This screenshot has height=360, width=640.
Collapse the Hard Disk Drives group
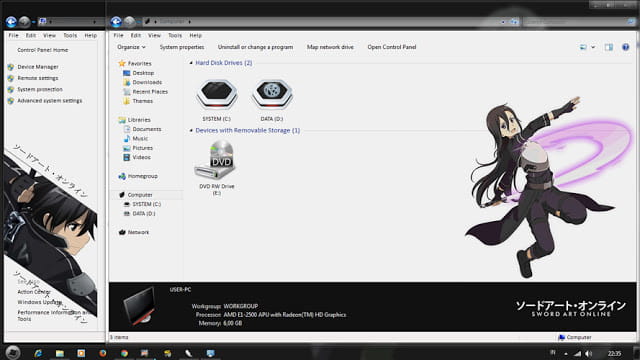[x=191, y=63]
